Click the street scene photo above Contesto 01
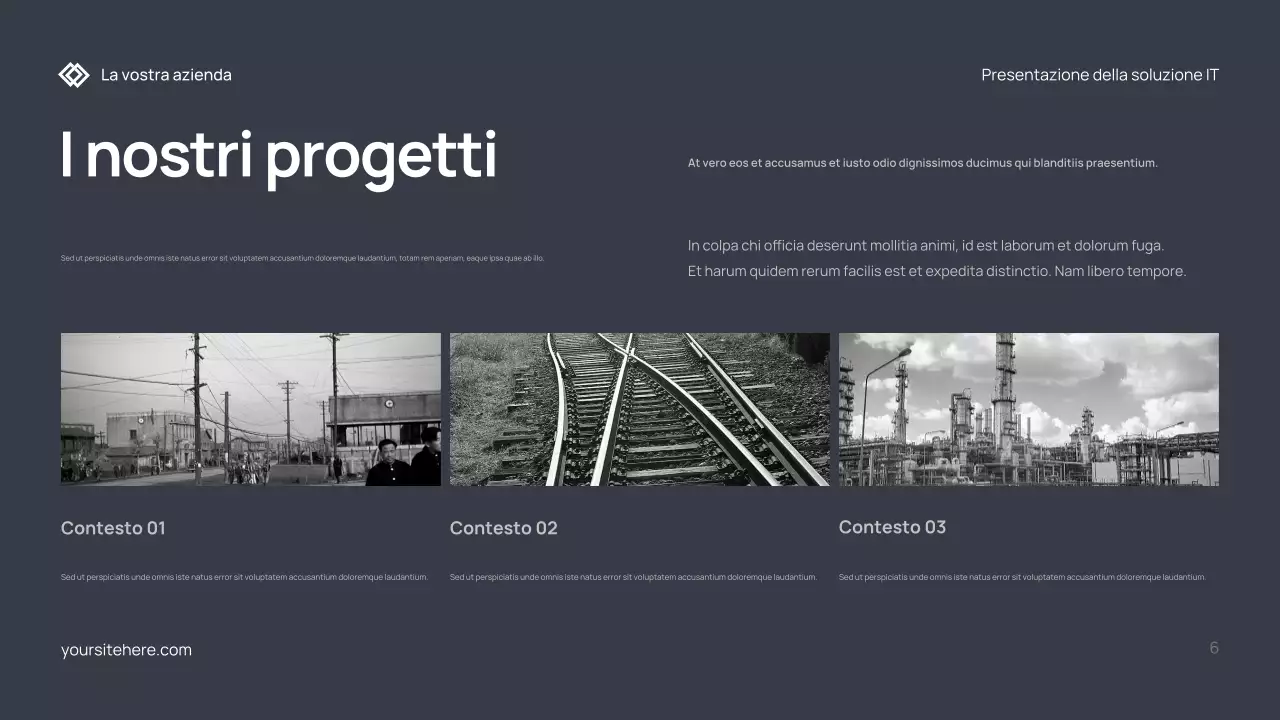 click(x=250, y=408)
